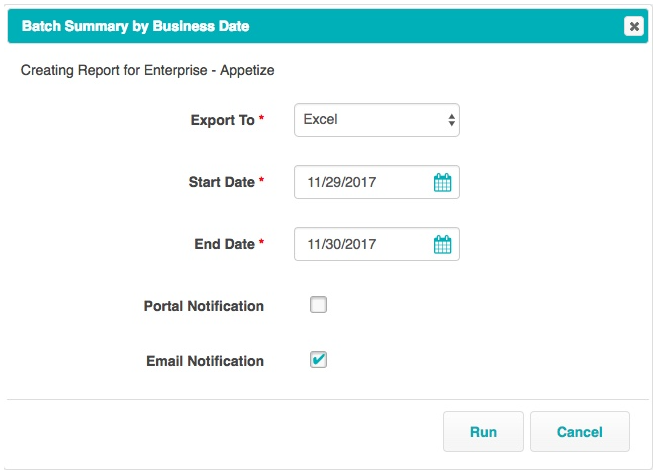The height and width of the screenshot is (476, 657).
Task: Click the red asterisk beside End Date
Action: click(262, 244)
